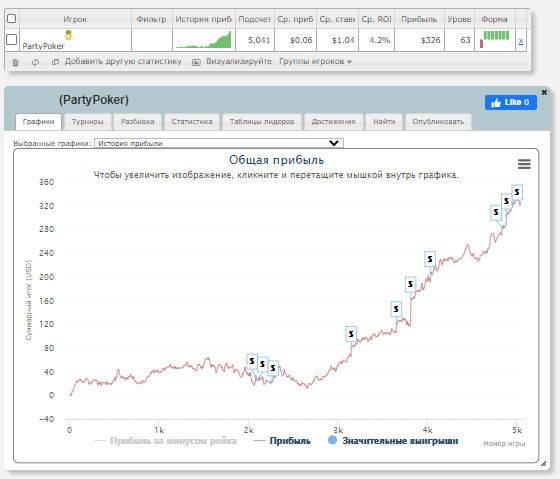Switch to the Турниры tab
560x479 pixels.
(x=88, y=121)
